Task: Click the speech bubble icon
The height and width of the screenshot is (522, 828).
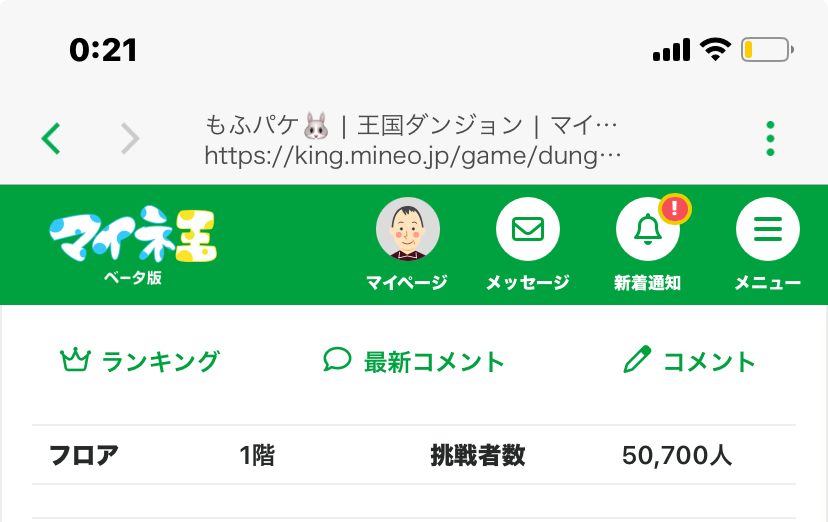Action: pos(337,359)
